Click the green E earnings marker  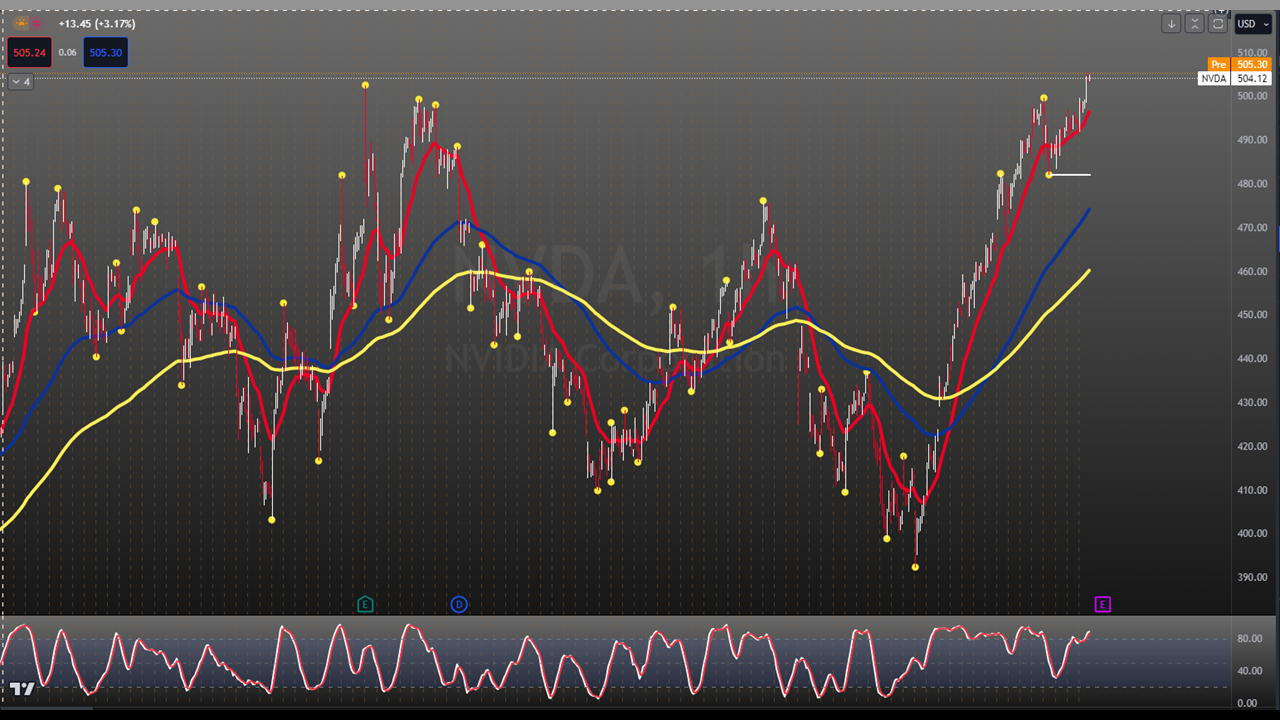(x=365, y=604)
